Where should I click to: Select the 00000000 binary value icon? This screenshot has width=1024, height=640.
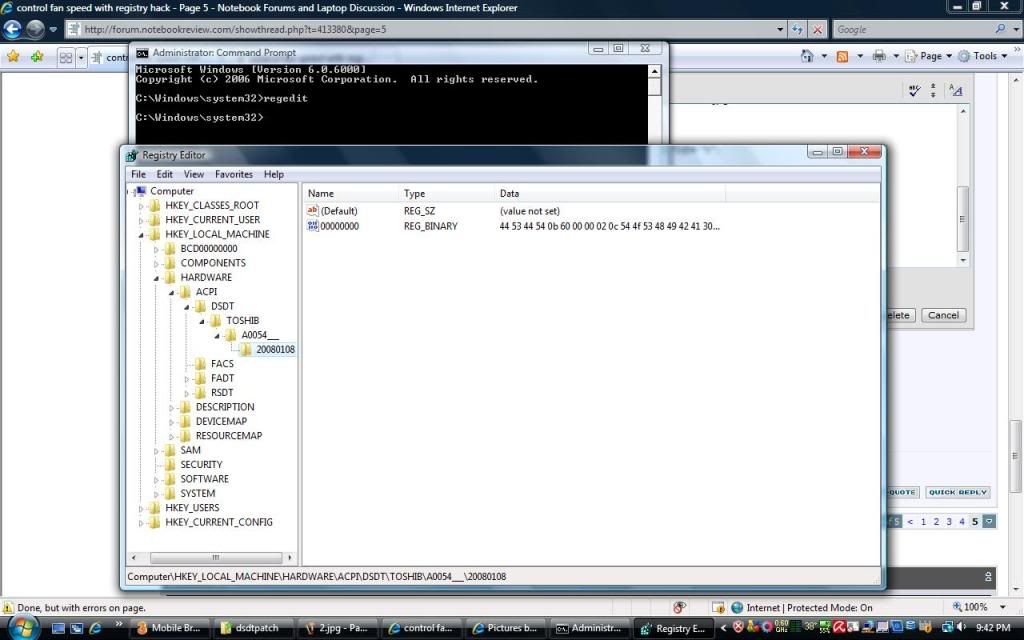312,226
